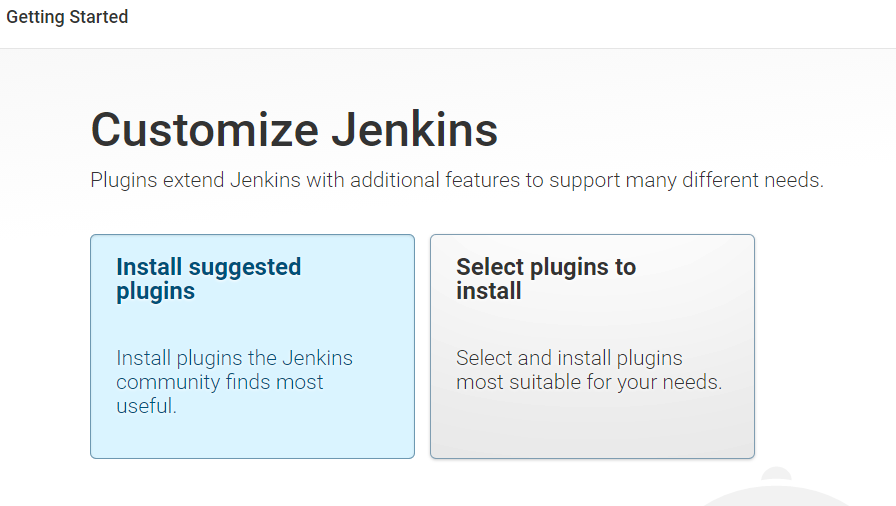Click the word 'Customize' in the heading
The height and width of the screenshot is (506, 896).
click(x=202, y=131)
